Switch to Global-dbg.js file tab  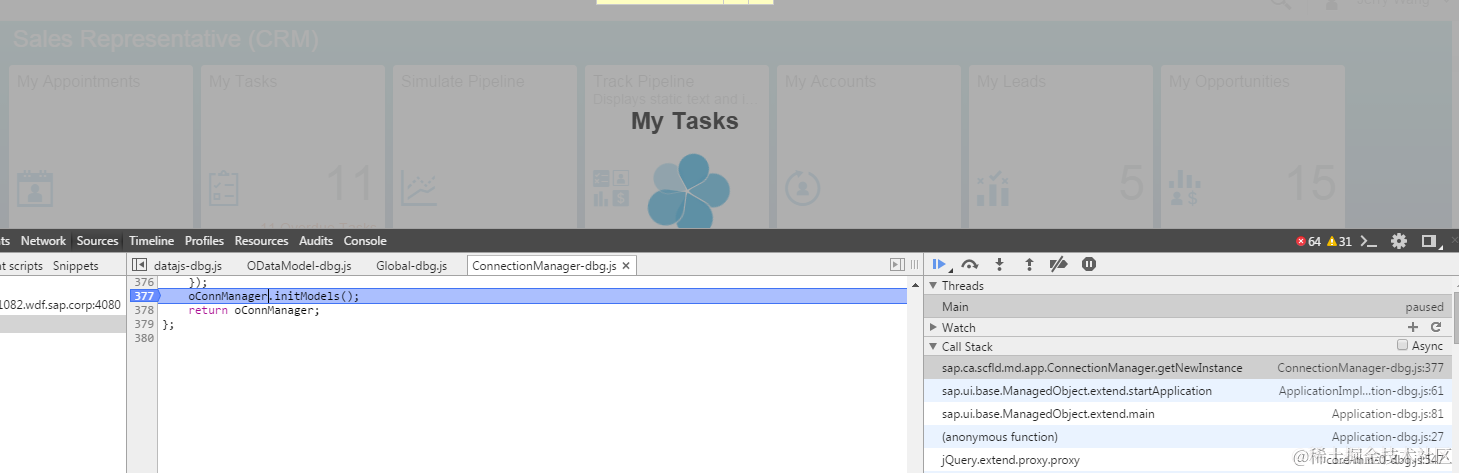click(x=411, y=266)
